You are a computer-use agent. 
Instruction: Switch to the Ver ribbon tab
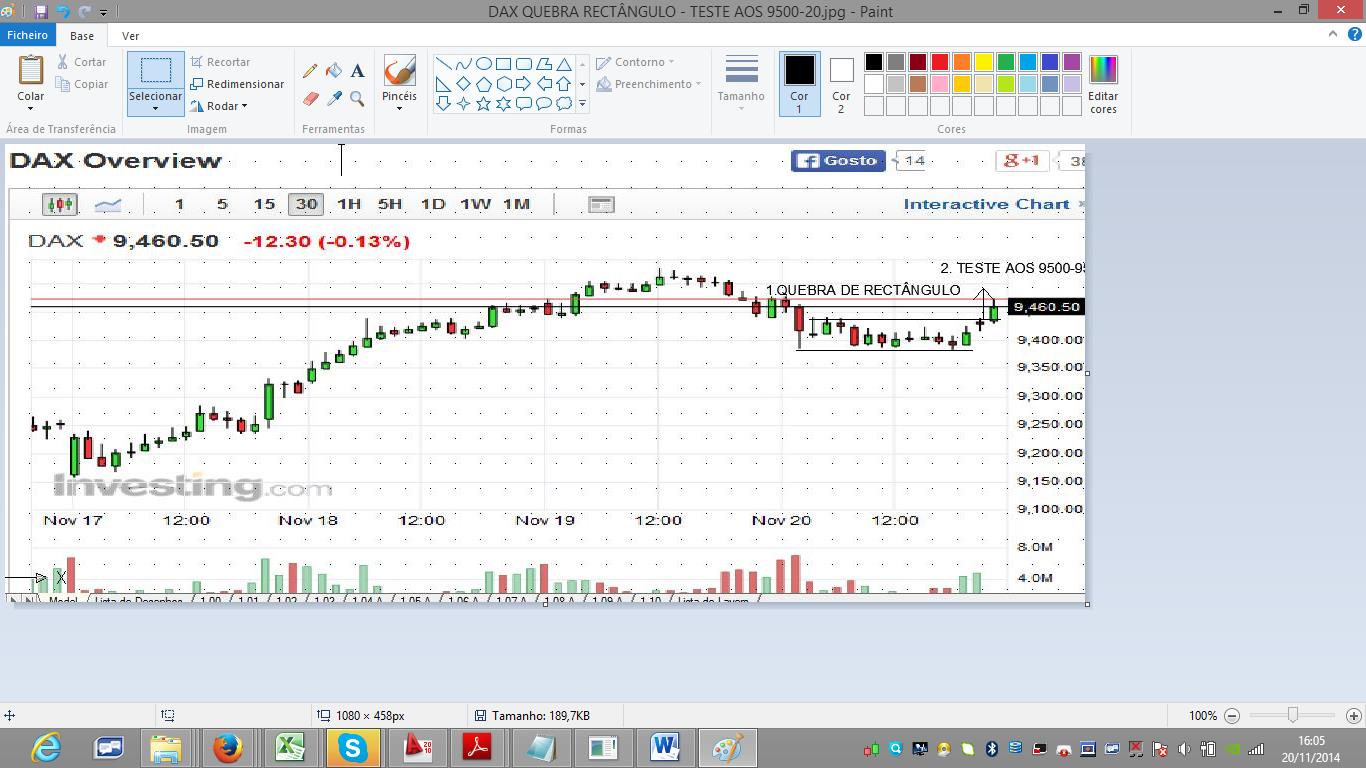pyautogui.click(x=130, y=35)
